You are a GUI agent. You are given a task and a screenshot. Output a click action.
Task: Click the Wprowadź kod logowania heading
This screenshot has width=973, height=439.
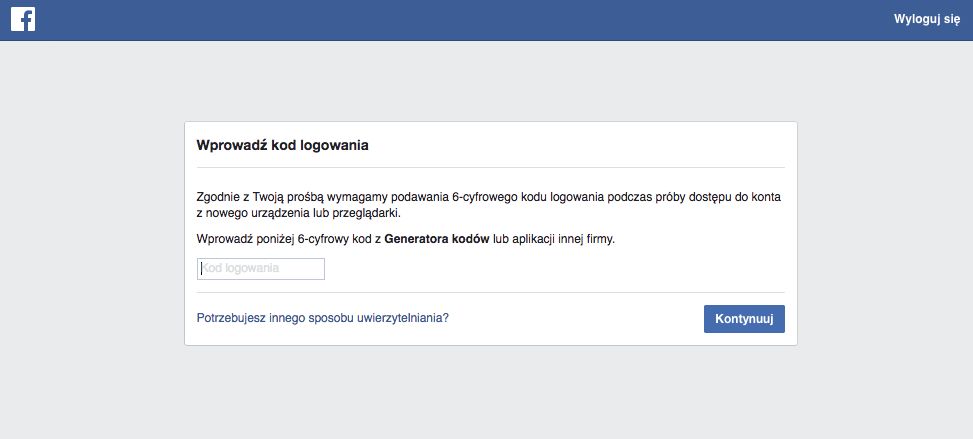(283, 145)
